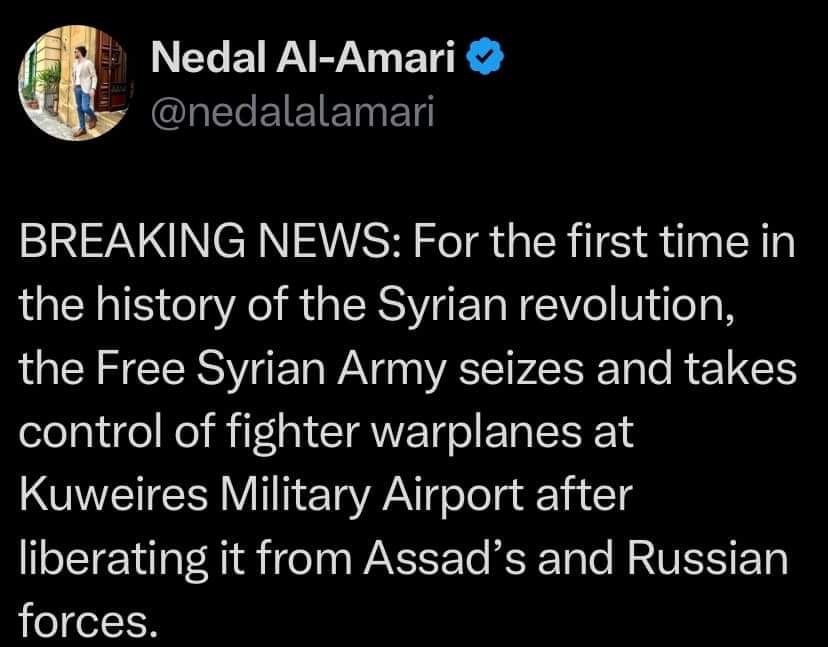
Task: Click the word "seizes" in the tweet
Action: 521,369
